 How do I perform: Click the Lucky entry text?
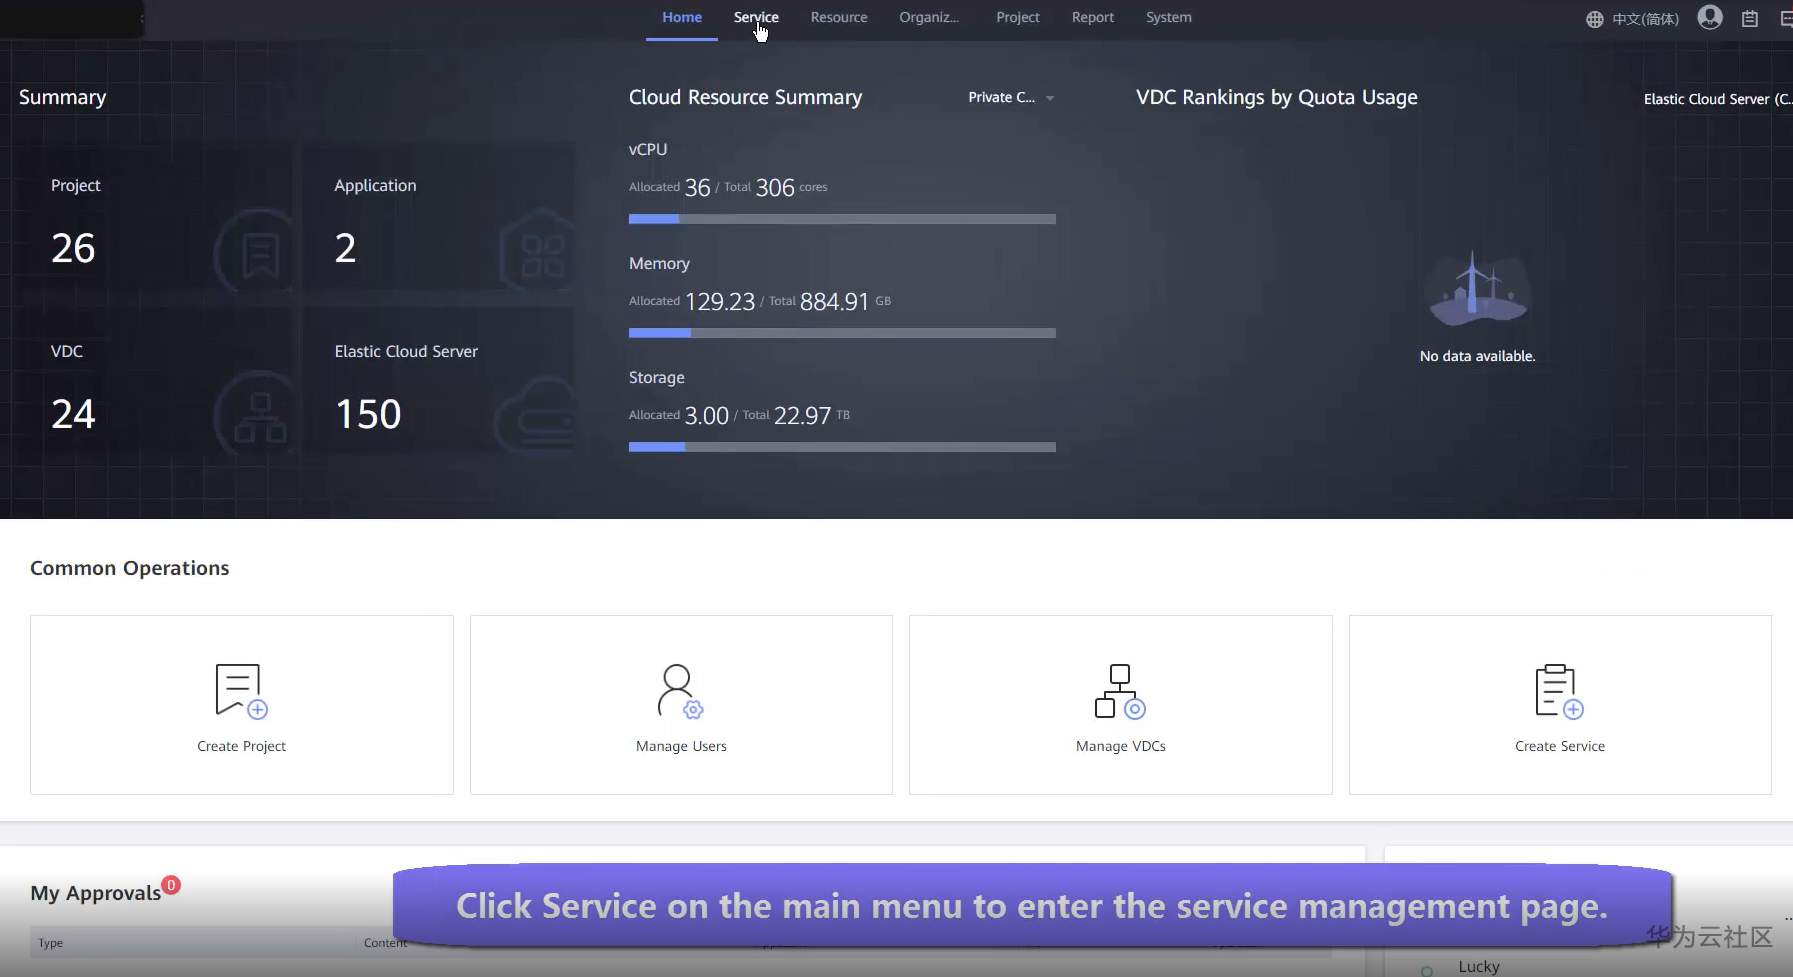coord(1479,967)
